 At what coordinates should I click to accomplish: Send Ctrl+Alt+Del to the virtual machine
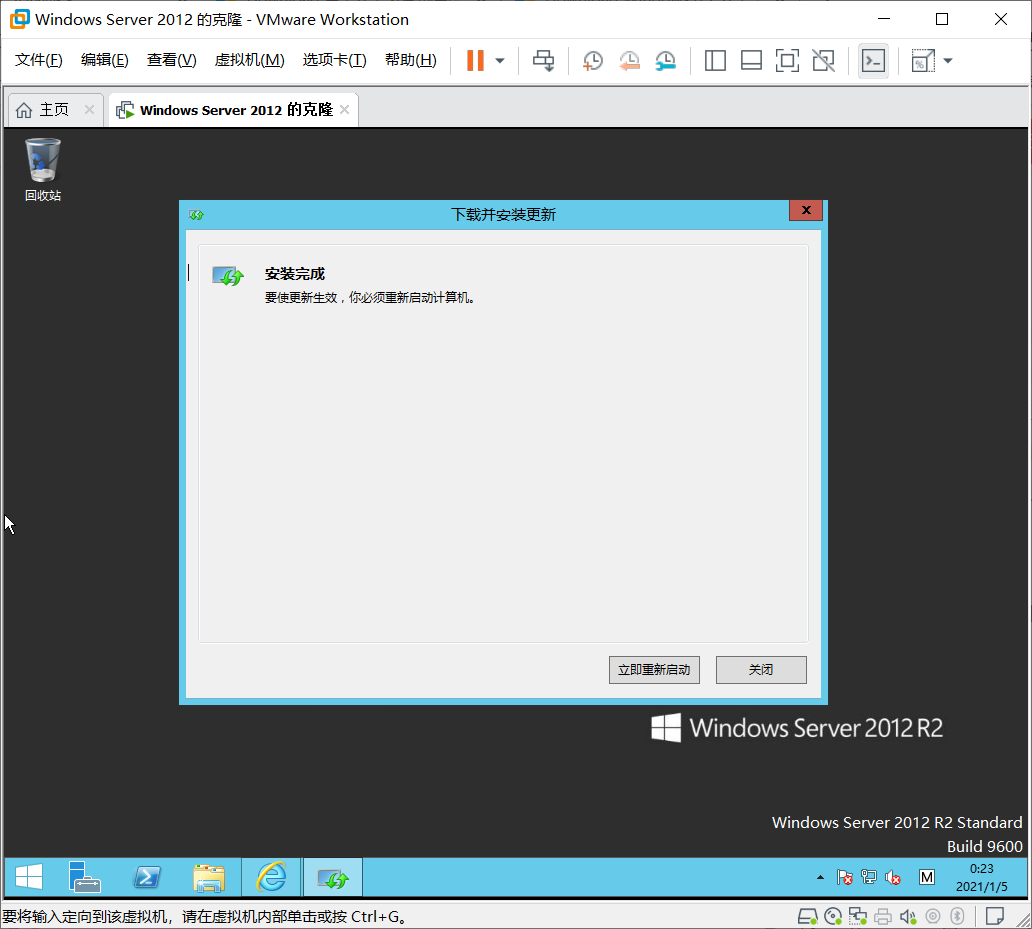543,60
